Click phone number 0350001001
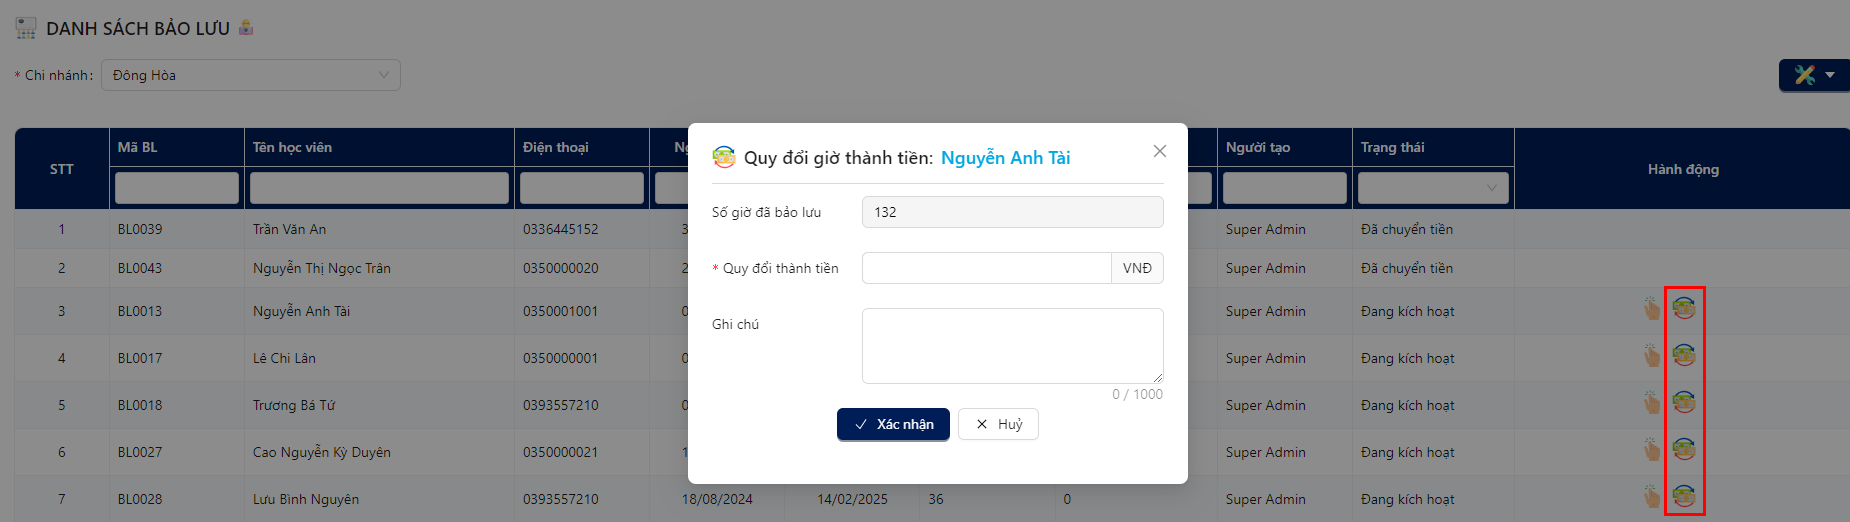 point(561,311)
